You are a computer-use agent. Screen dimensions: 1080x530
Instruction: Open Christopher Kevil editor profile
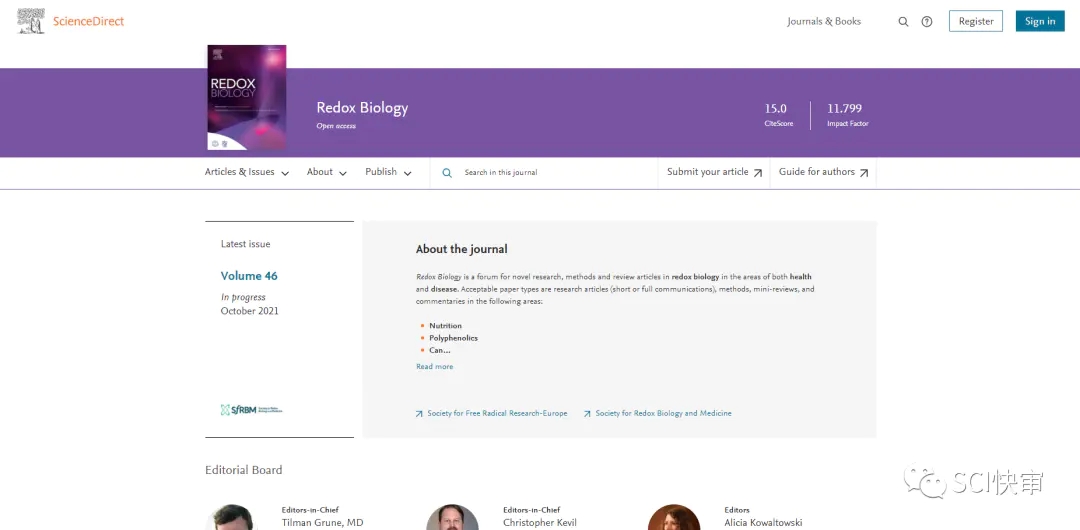[540, 523]
